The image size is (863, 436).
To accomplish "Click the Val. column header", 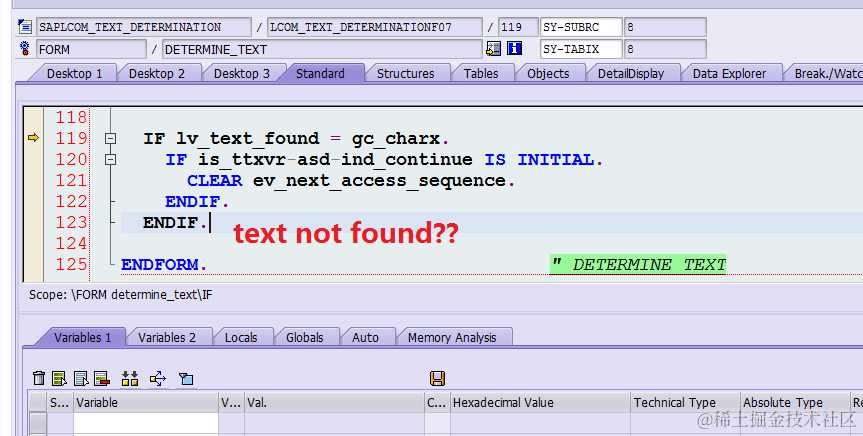I will click(334, 402).
